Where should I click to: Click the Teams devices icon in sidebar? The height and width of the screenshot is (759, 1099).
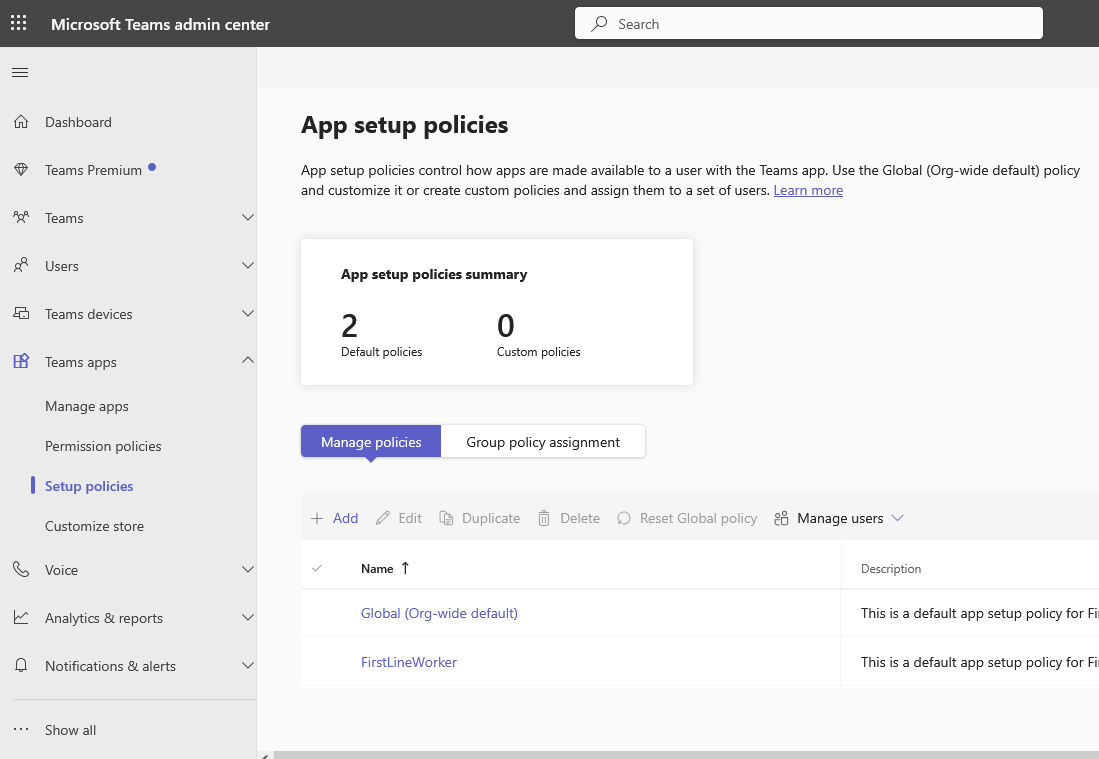[x=21, y=314]
